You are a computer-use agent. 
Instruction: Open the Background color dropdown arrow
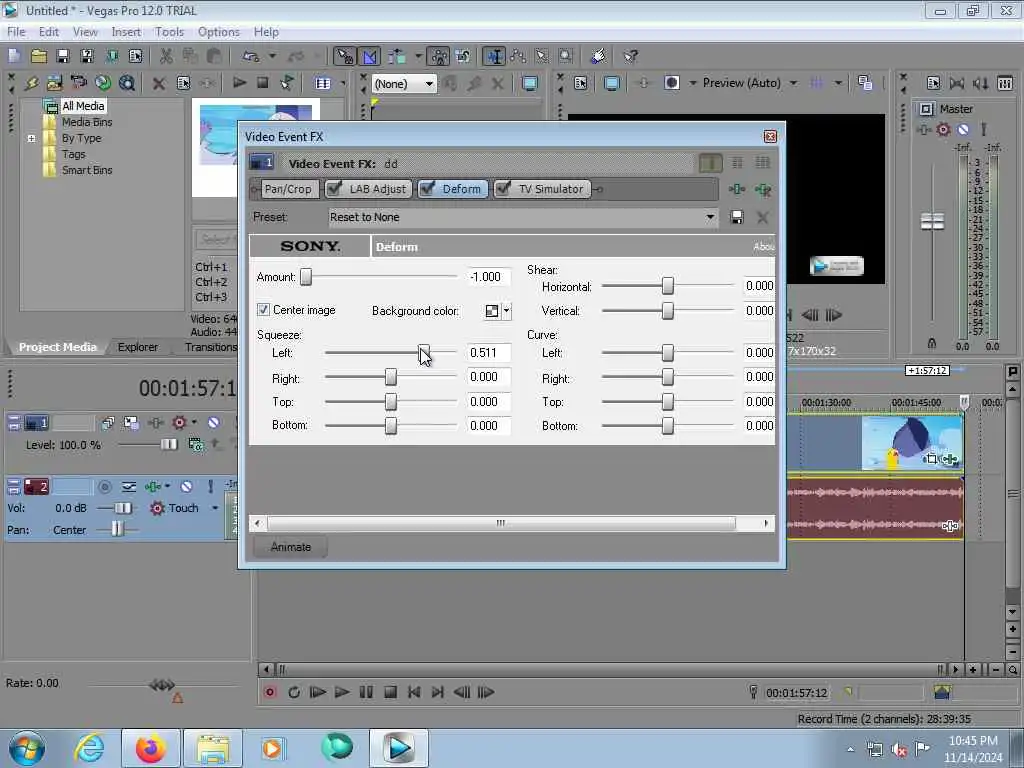click(x=506, y=312)
